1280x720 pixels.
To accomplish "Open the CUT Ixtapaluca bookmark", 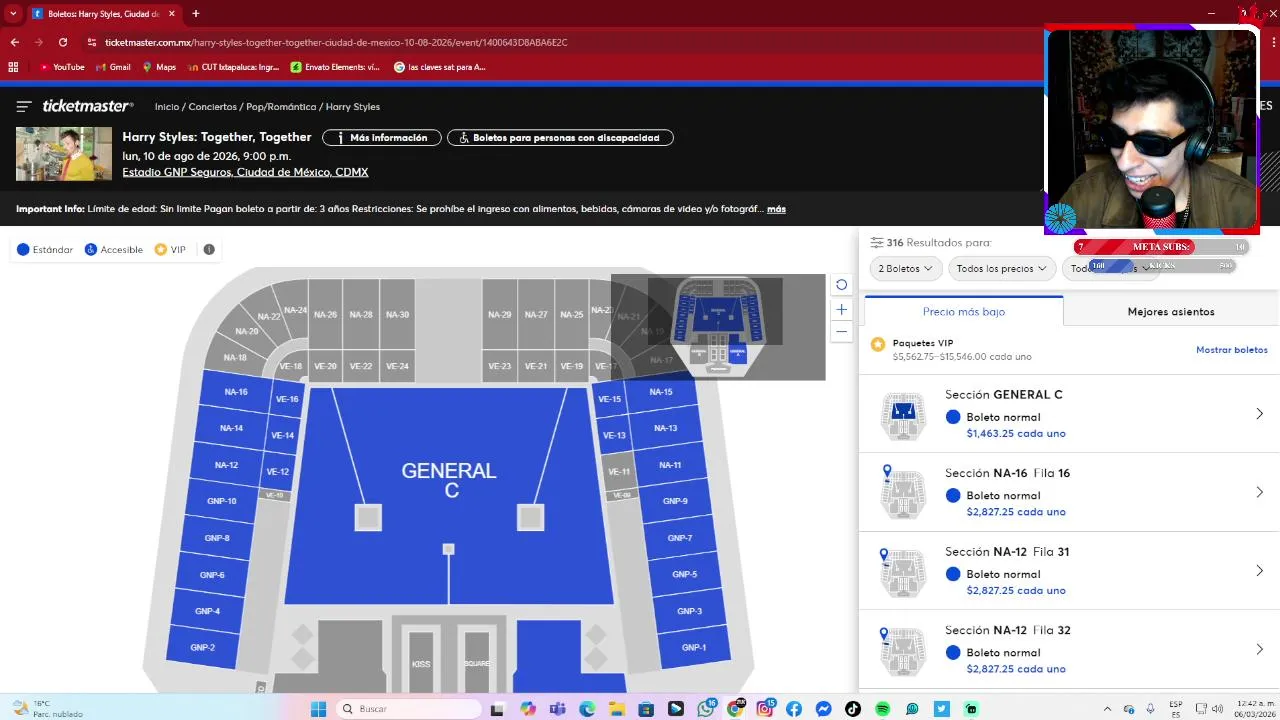I will click(x=233, y=67).
